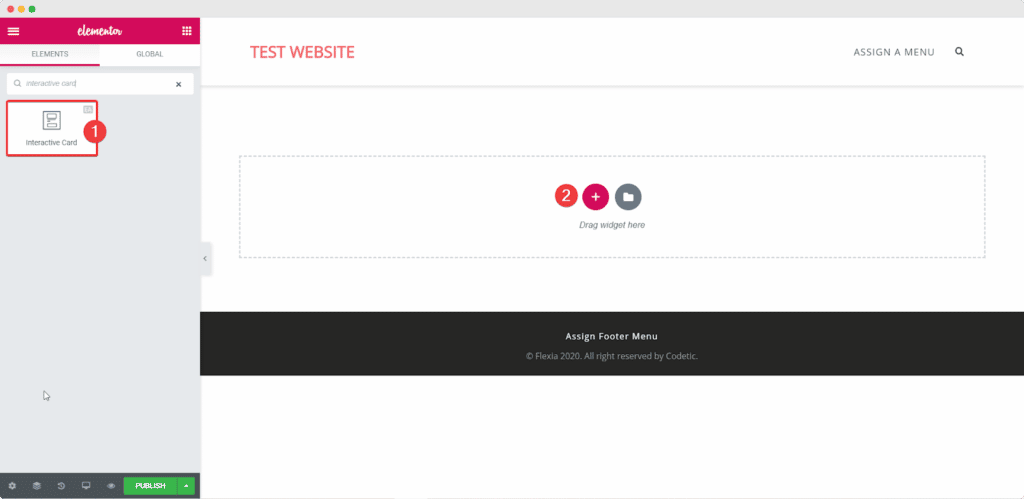Select the Elements tab
This screenshot has width=1024, height=499.
[x=50, y=54]
